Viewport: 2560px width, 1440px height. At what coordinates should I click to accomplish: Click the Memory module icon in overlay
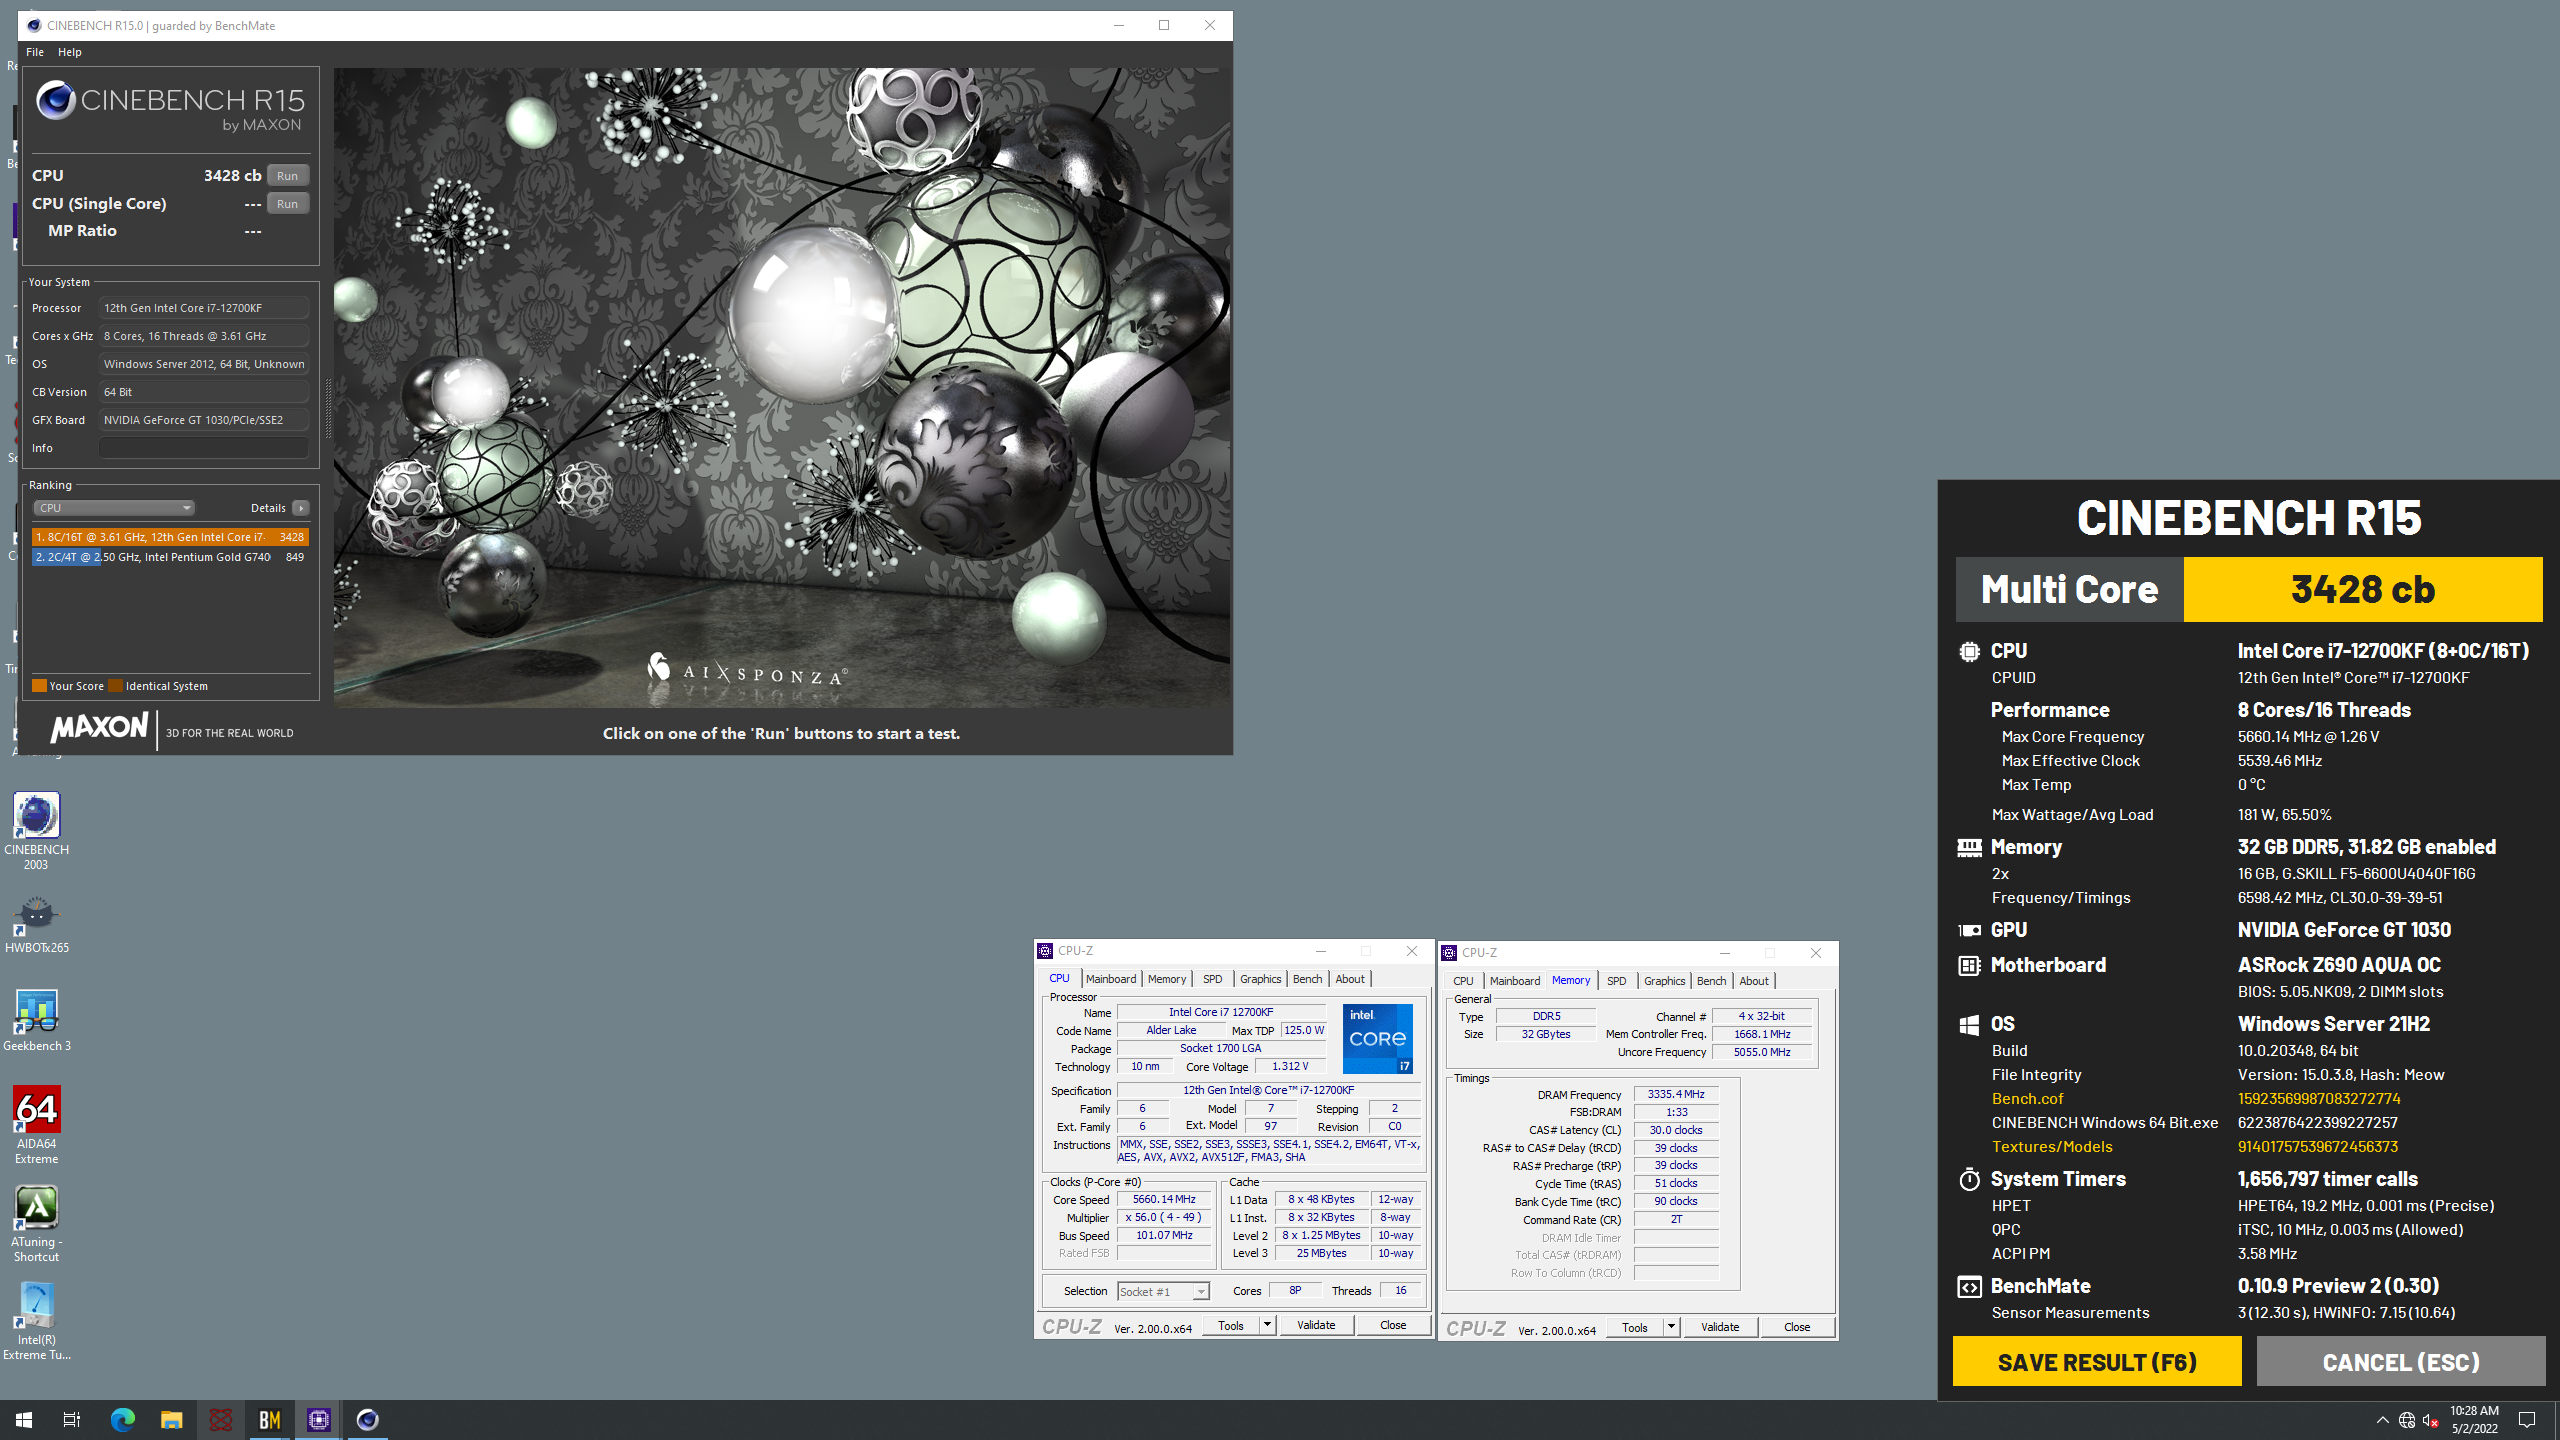[1969, 848]
